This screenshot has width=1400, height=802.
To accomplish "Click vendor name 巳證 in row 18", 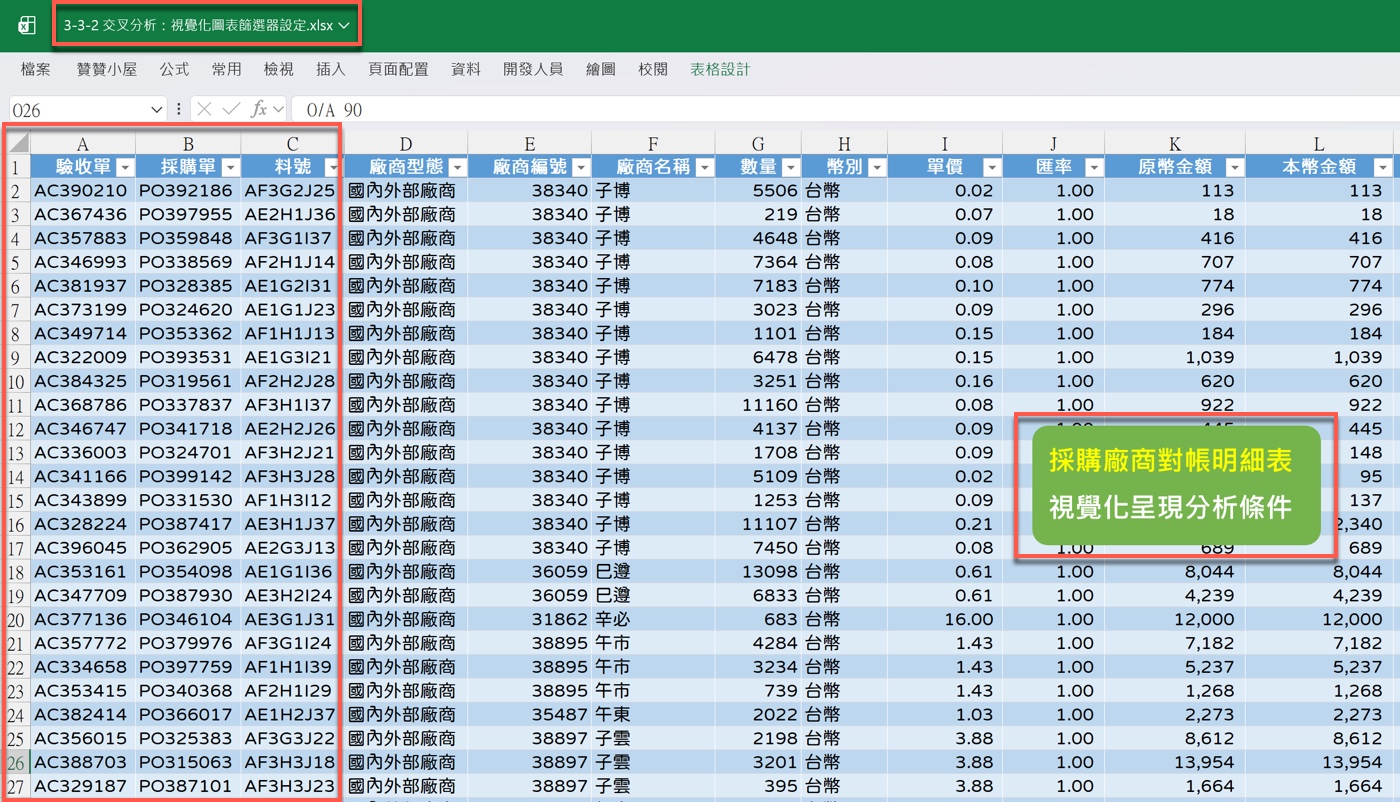I will click(x=653, y=571).
